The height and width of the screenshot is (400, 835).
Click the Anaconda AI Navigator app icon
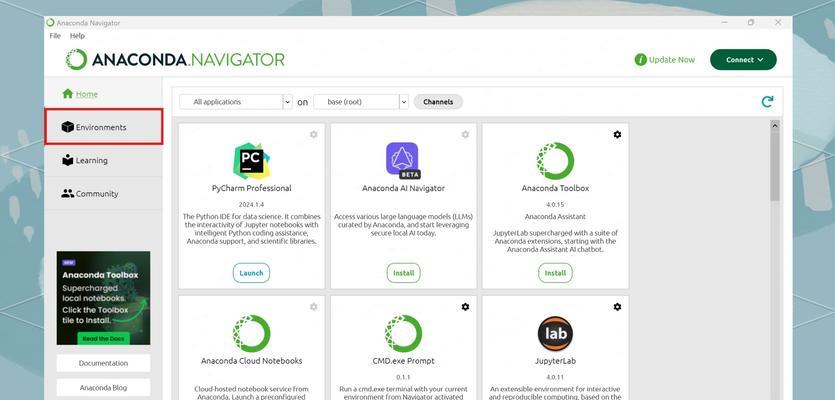(403, 161)
